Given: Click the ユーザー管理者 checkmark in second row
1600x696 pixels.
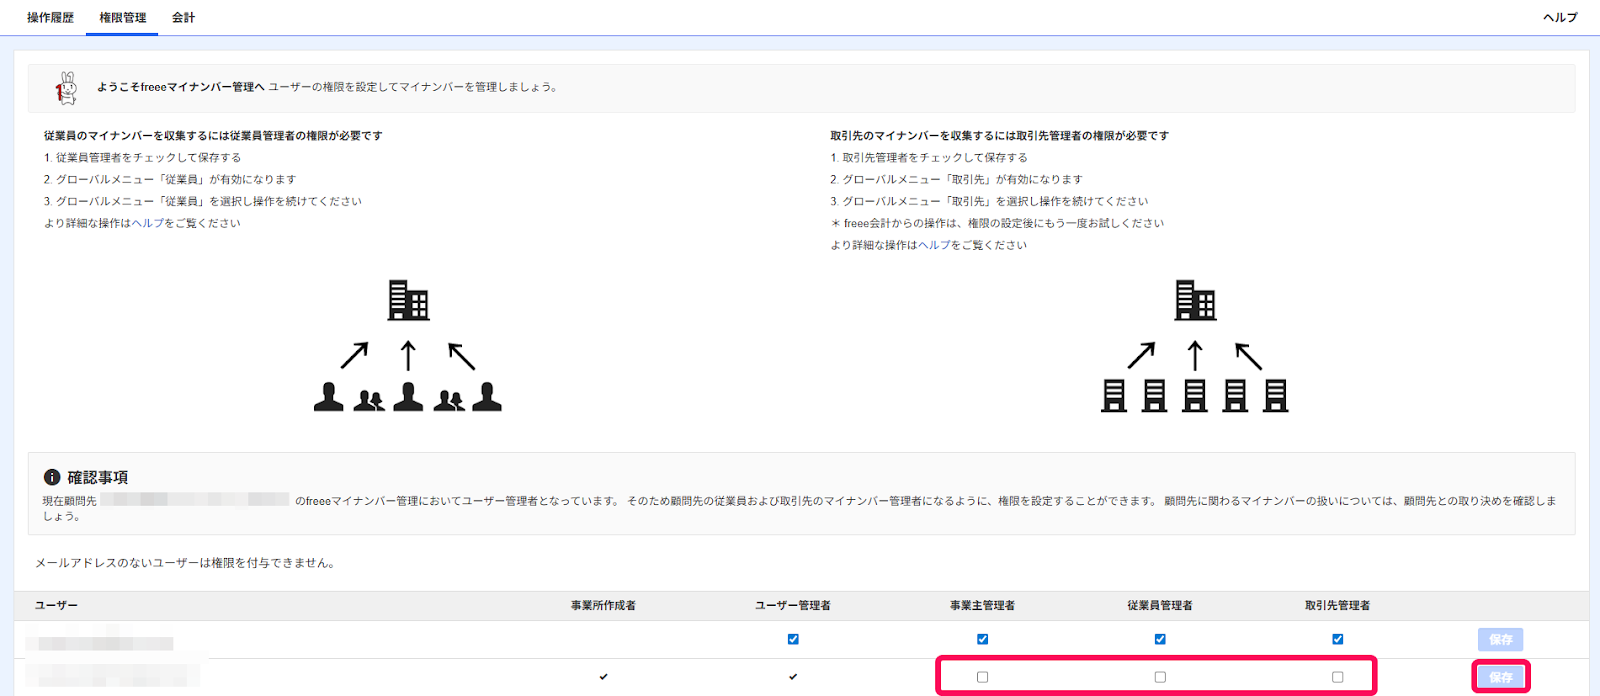Looking at the screenshot, I should [x=793, y=677].
